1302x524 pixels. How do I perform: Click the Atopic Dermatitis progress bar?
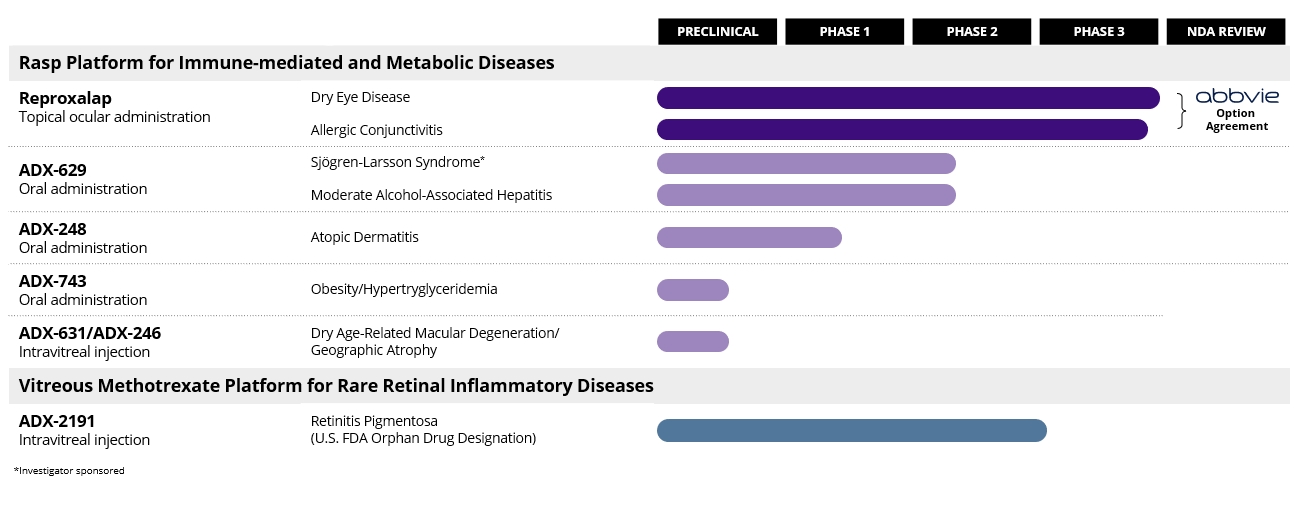click(749, 237)
